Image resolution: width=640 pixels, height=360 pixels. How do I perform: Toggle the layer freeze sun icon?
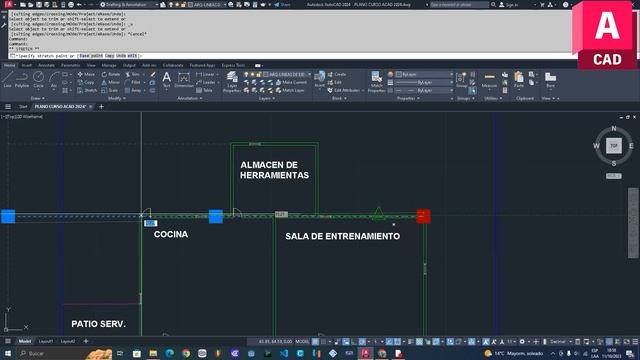pos(252,74)
